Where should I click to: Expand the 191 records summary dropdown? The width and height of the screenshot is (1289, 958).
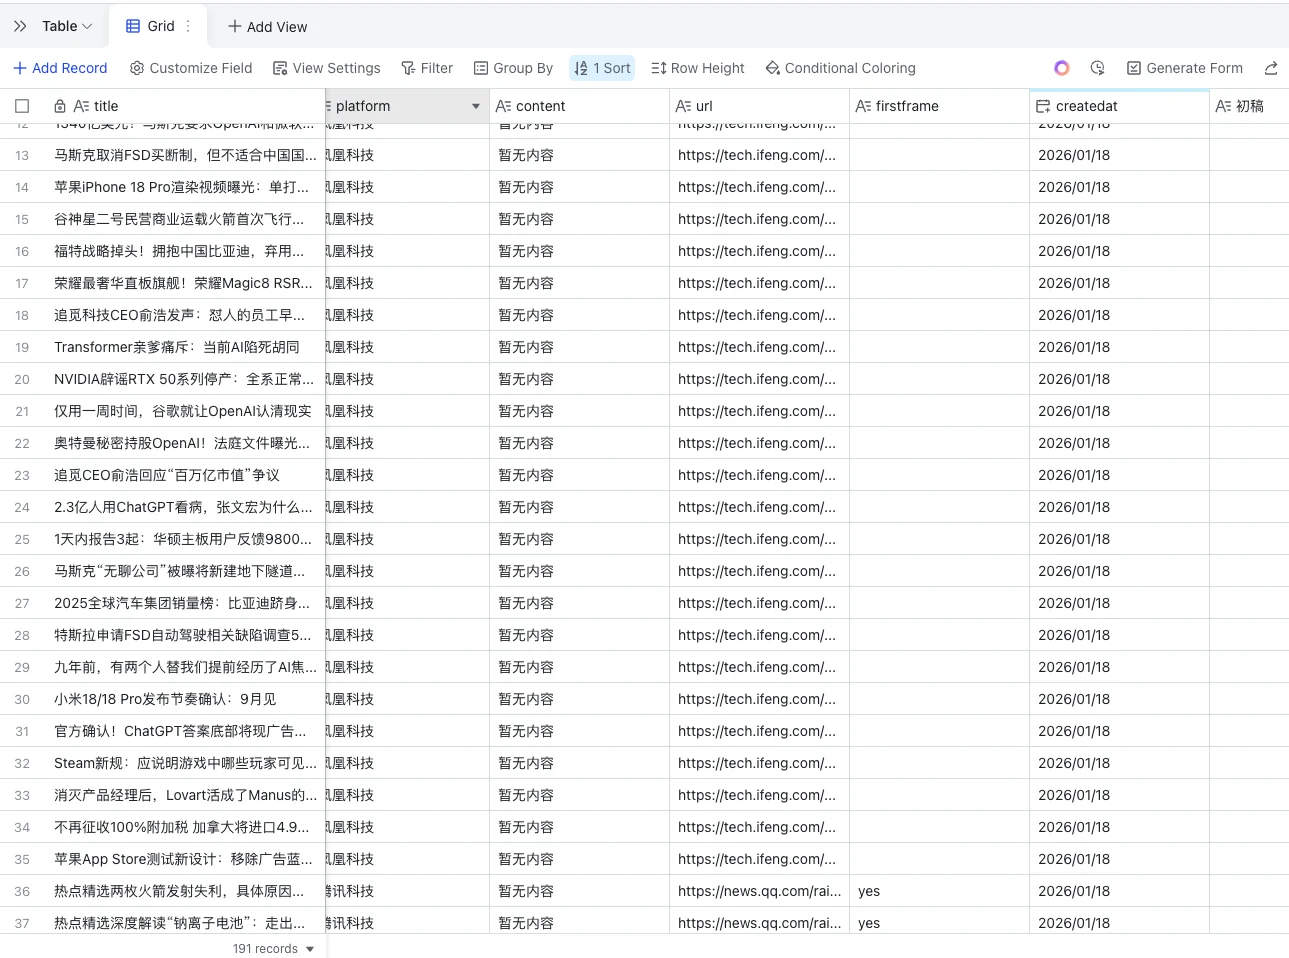point(274,948)
